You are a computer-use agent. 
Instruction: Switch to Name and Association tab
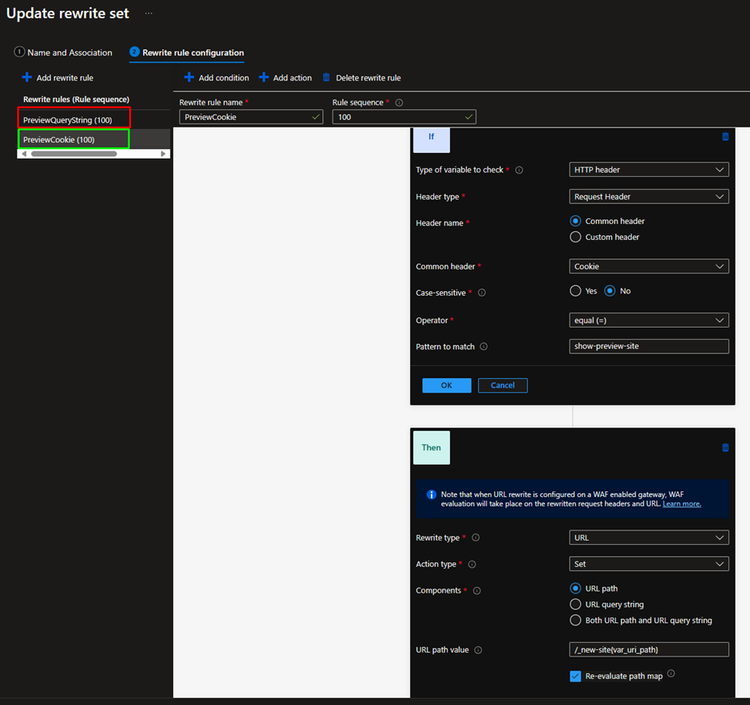[63, 52]
